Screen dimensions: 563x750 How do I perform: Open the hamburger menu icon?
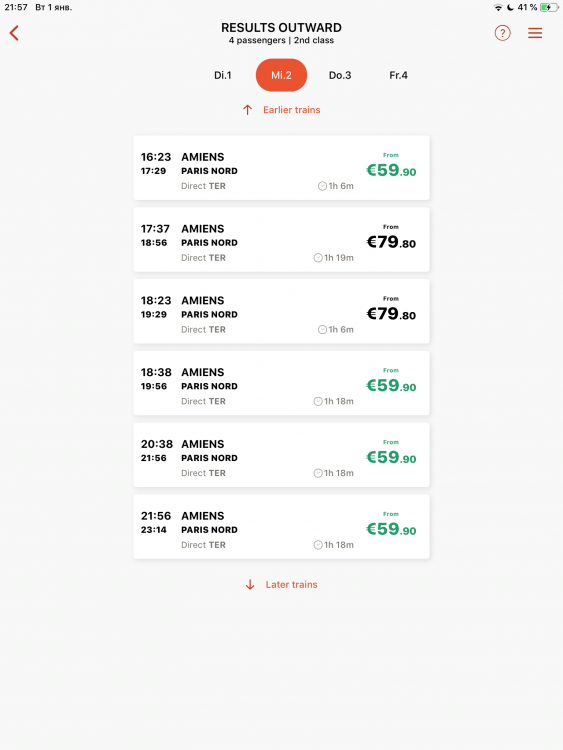(x=535, y=33)
